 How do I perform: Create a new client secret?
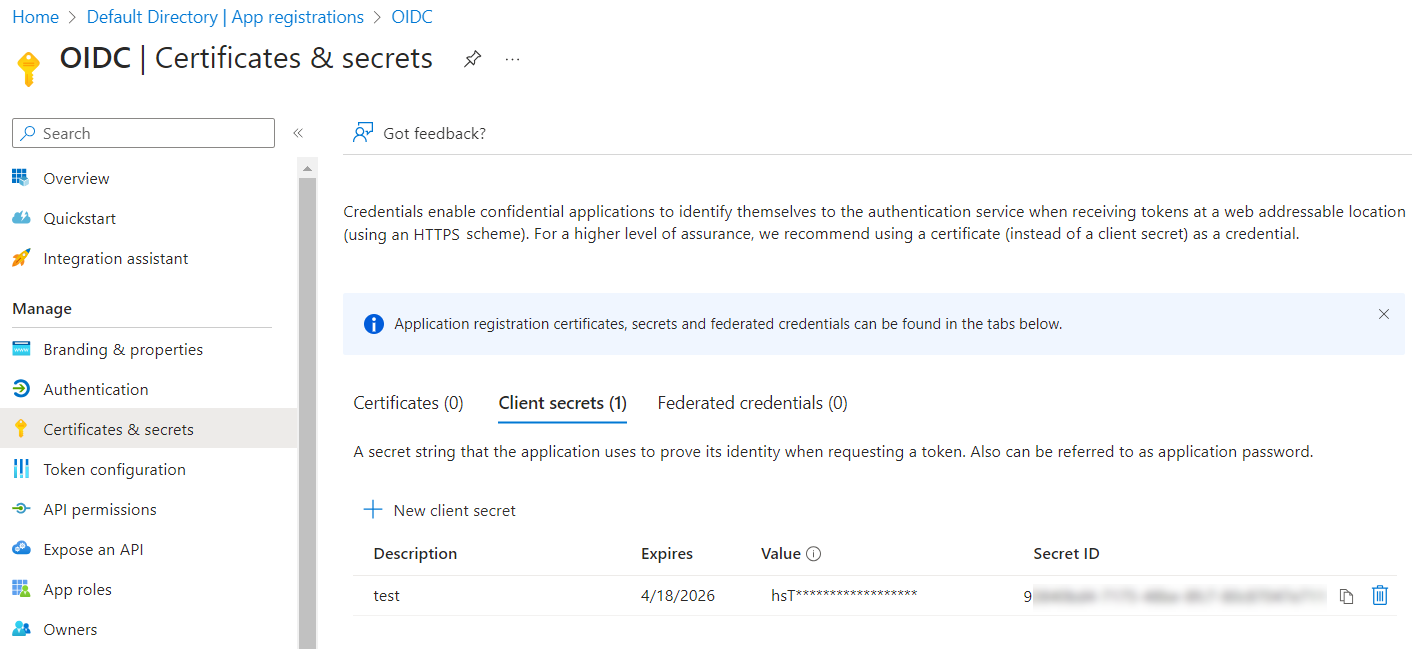(x=439, y=510)
